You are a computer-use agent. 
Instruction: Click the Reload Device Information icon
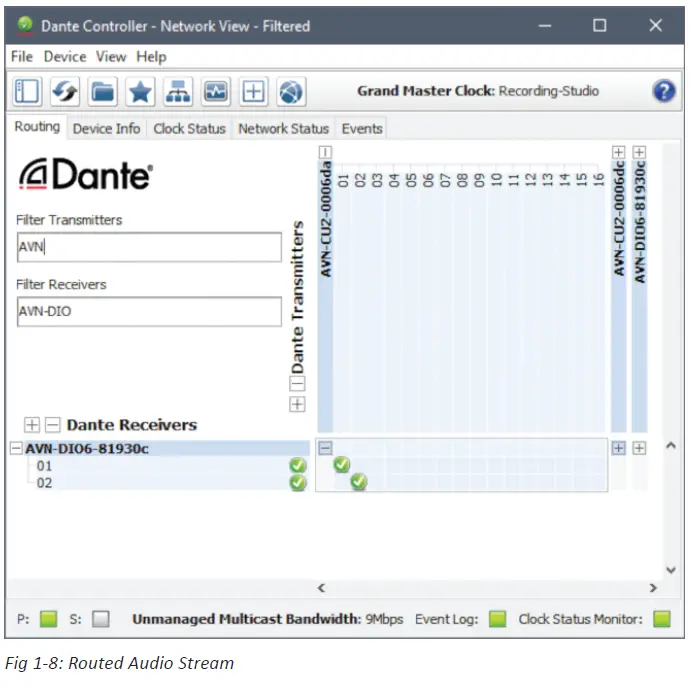click(65, 92)
